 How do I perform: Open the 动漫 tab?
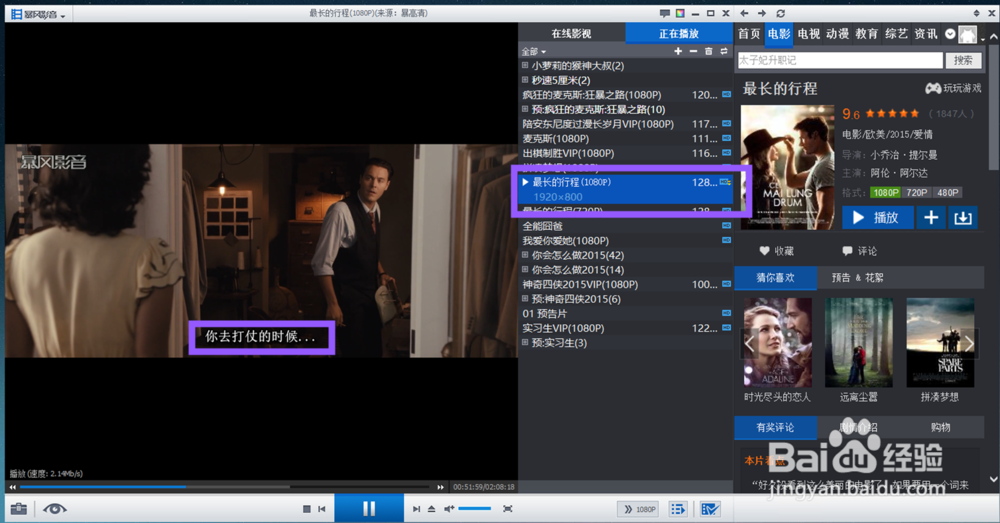[837, 34]
